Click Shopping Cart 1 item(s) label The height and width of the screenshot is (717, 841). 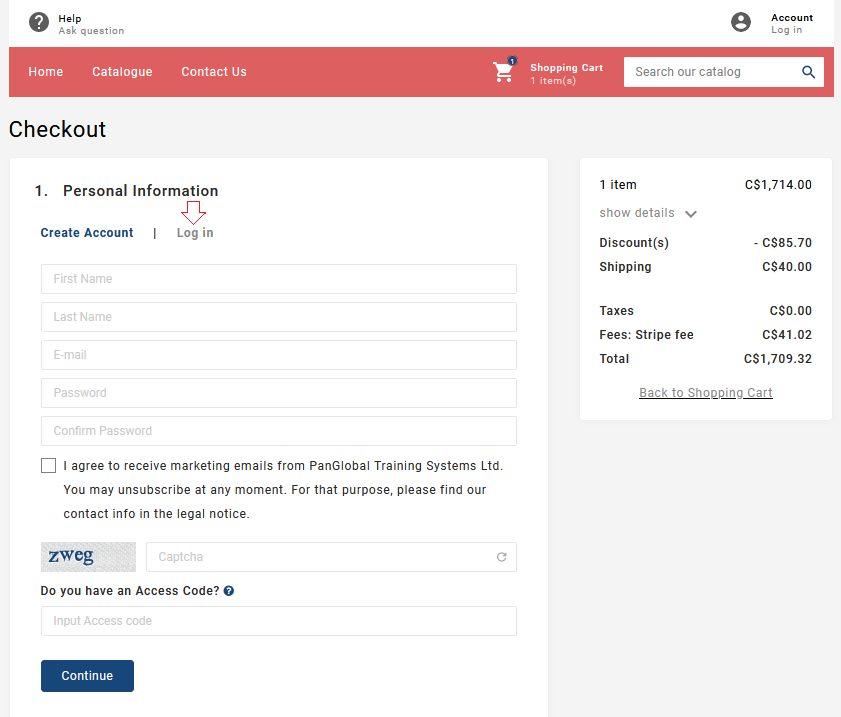coord(566,73)
